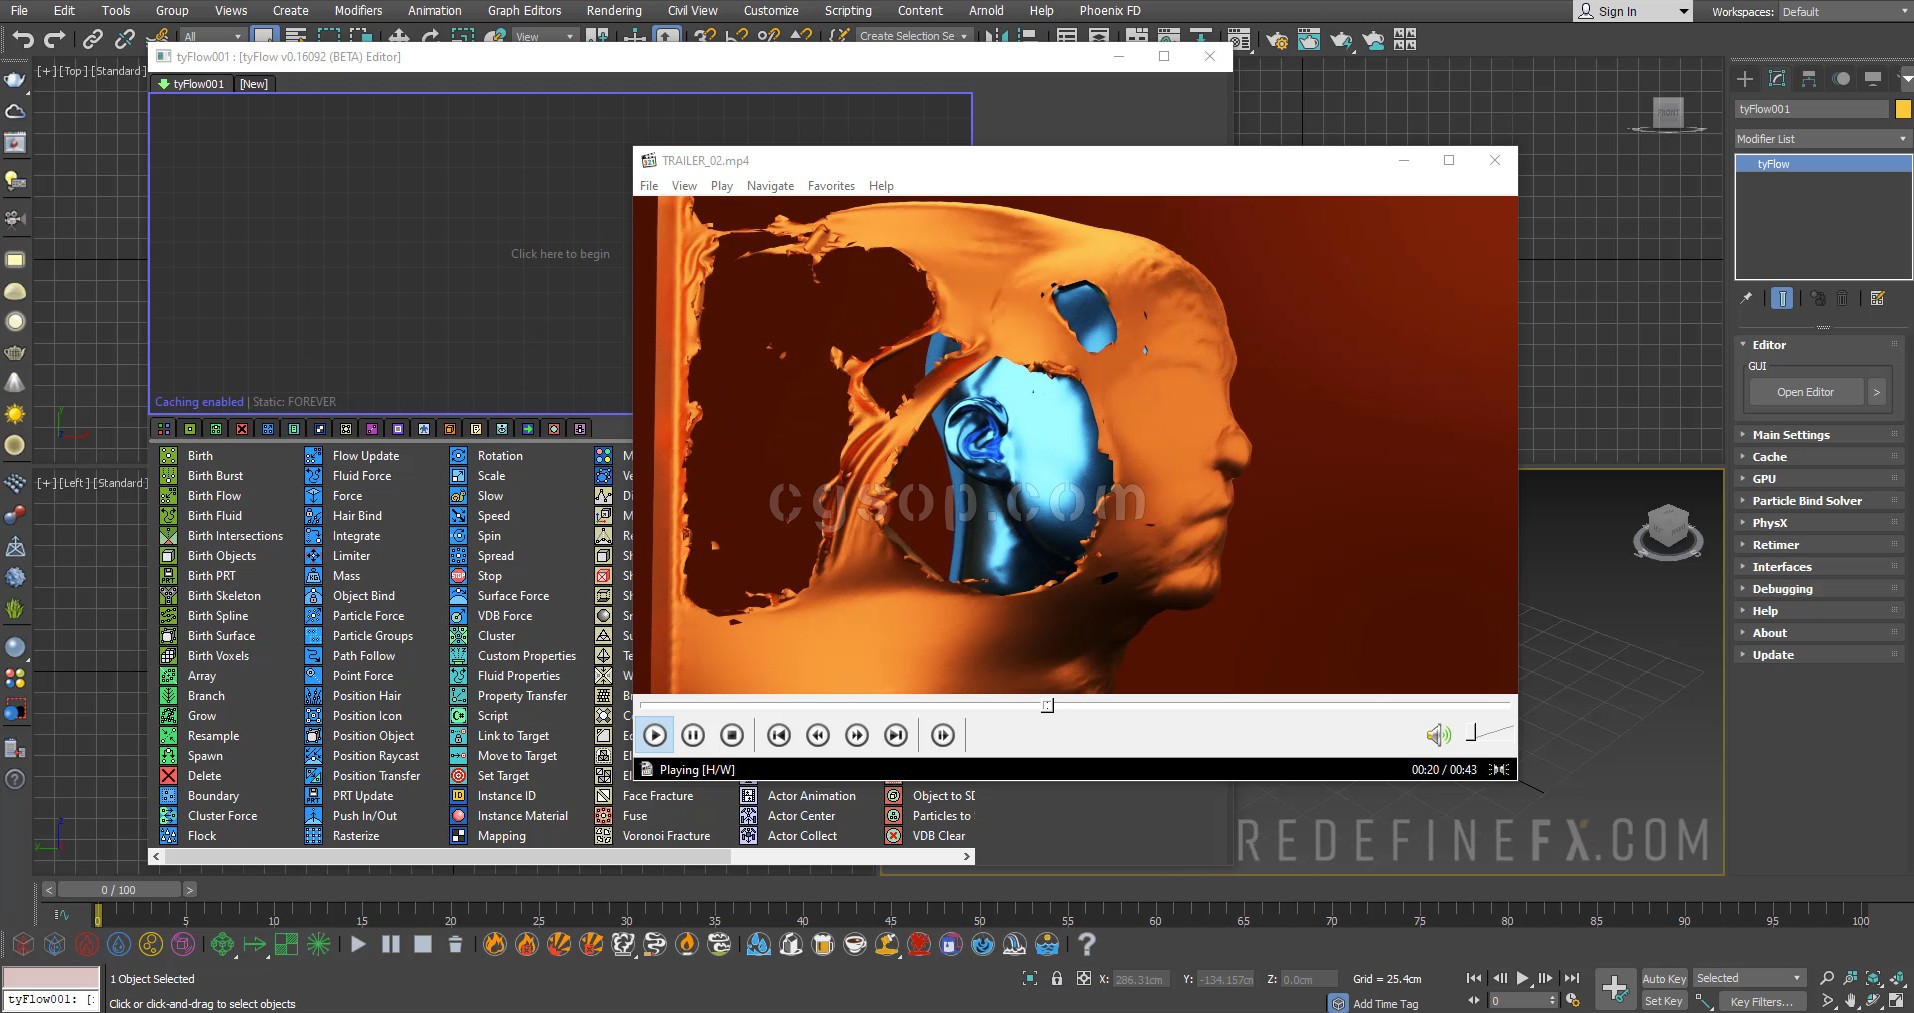Viewport: 1914px width, 1013px height.
Task: Click the Hierarchy tab icon in command panel
Action: coord(1809,79)
